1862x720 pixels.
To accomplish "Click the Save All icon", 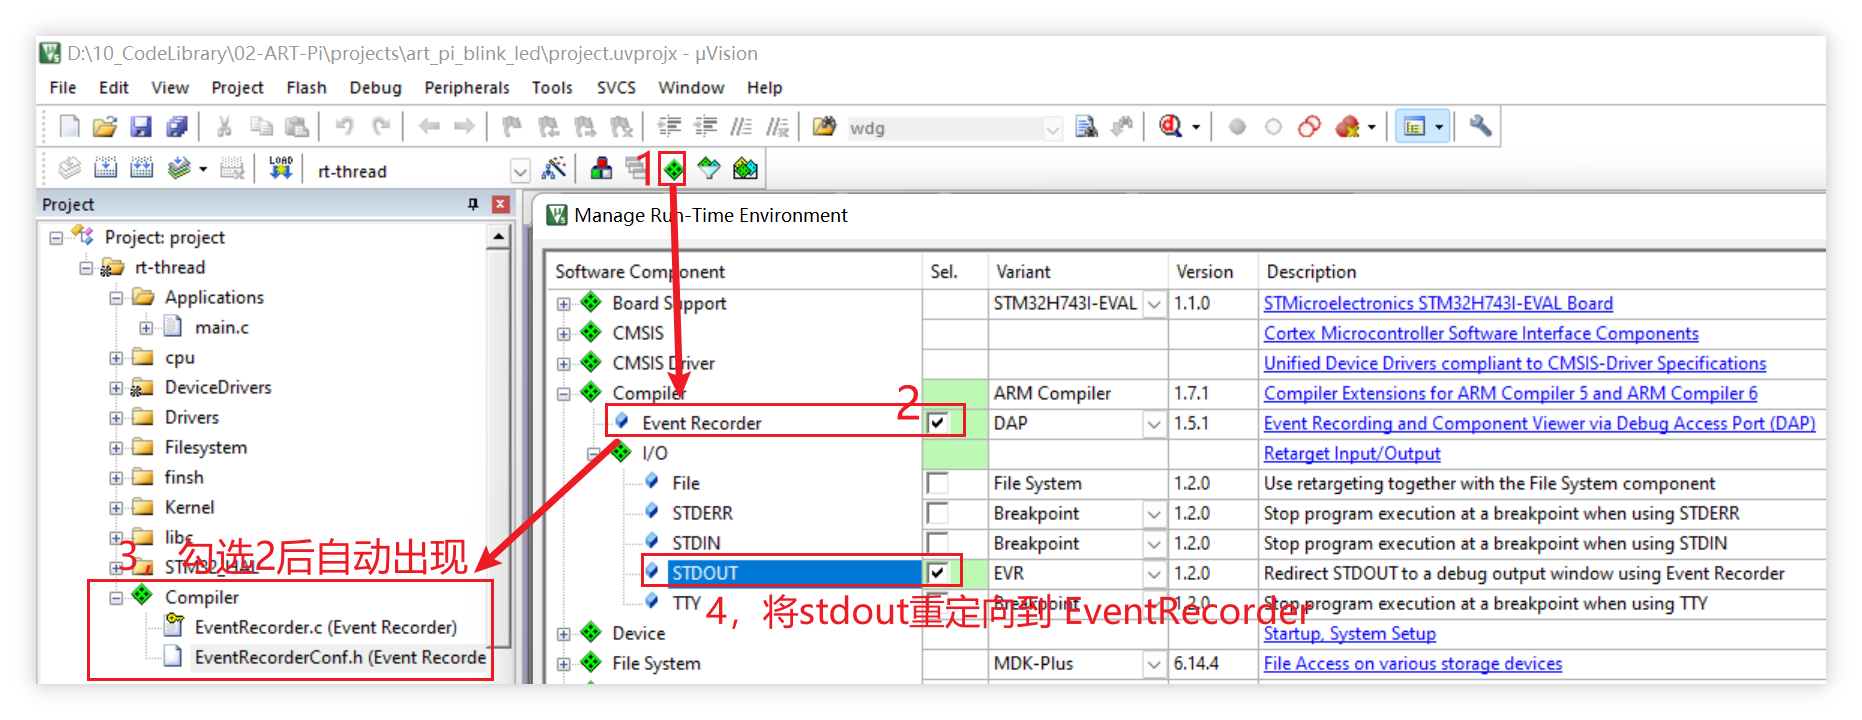I will [x=177, y=127].
